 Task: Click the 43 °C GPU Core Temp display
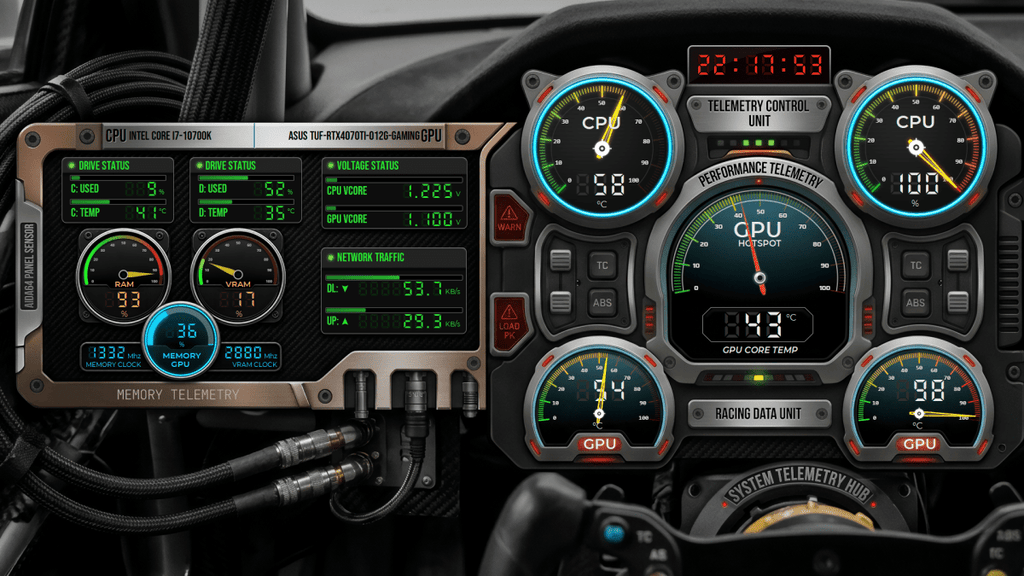pyautogui.click(x=759, y=325)
